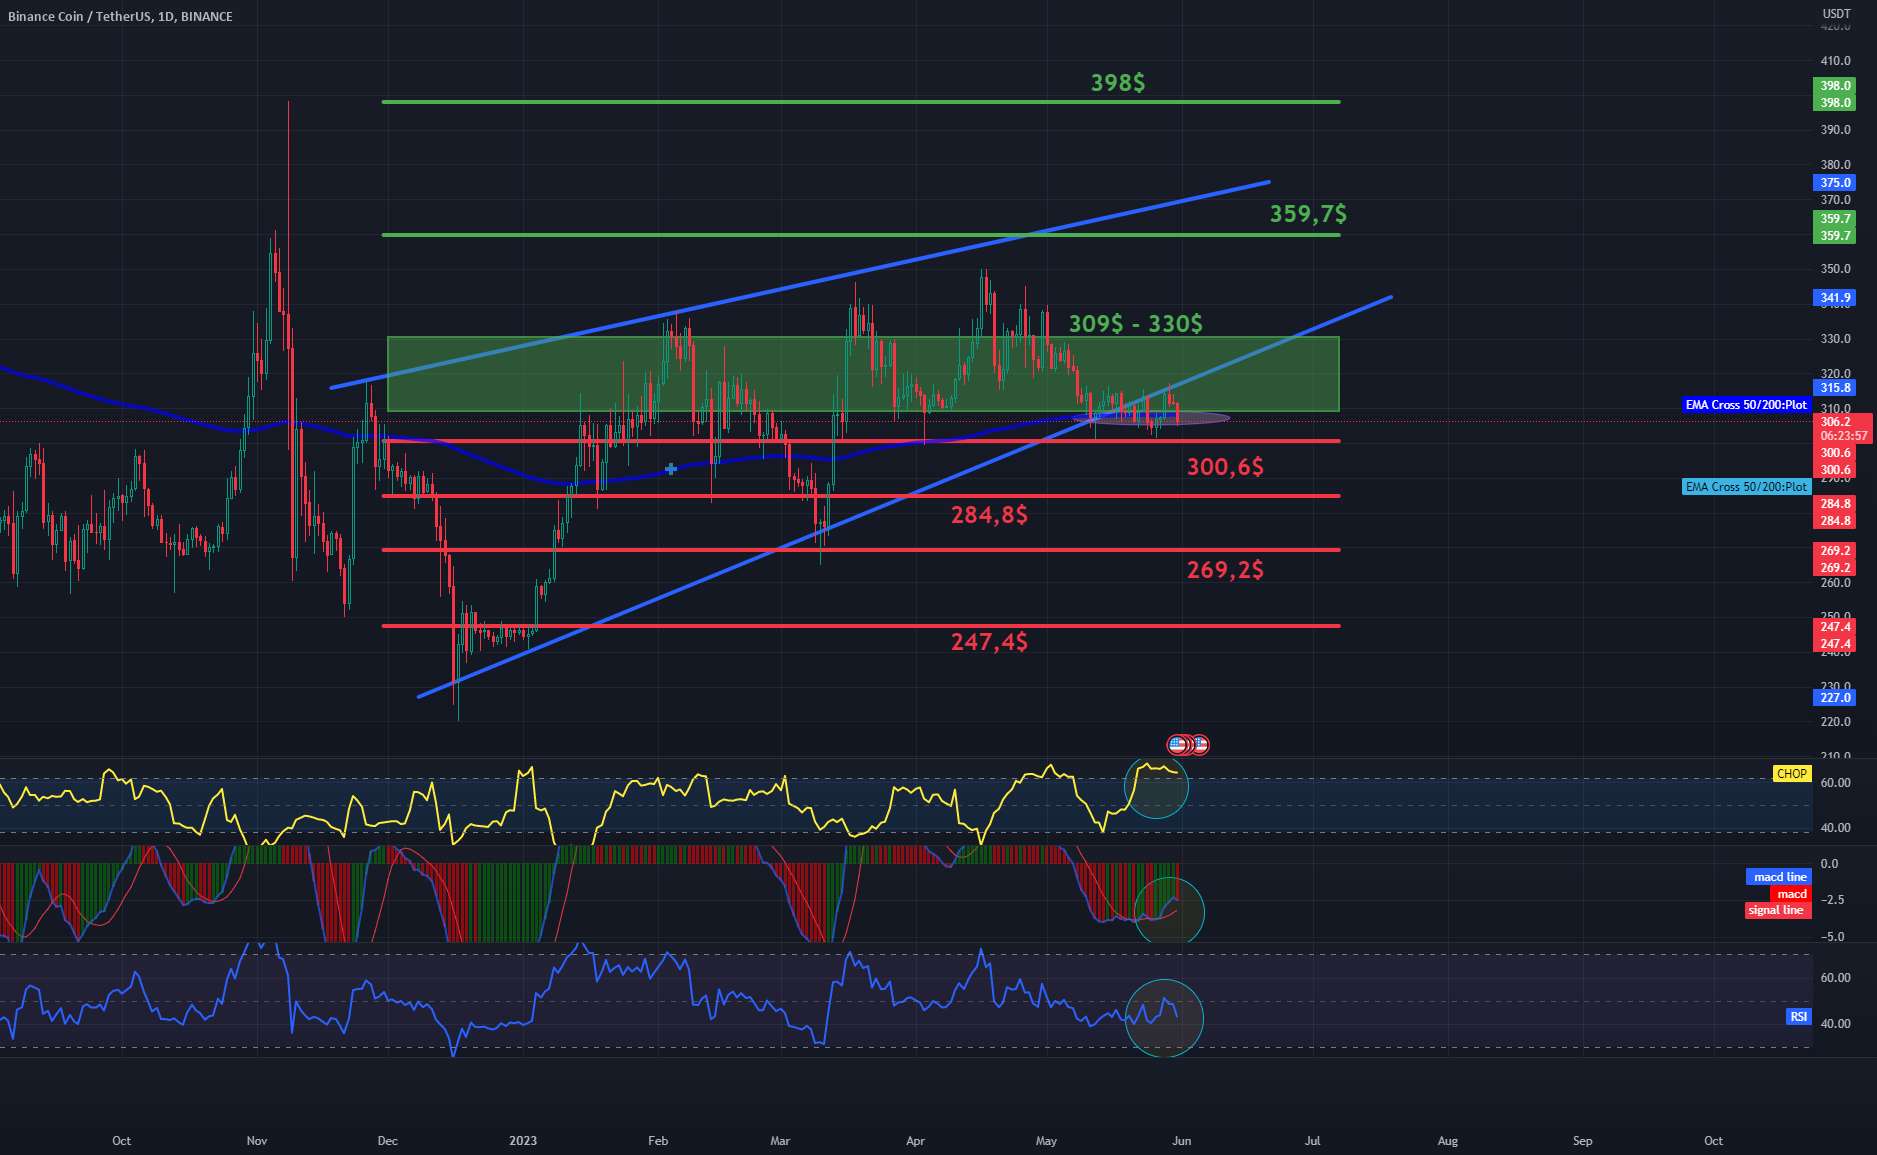Click the 390.0 price axis tick
This screenshot has width=1877, height=1155.
click(1835, 130)
